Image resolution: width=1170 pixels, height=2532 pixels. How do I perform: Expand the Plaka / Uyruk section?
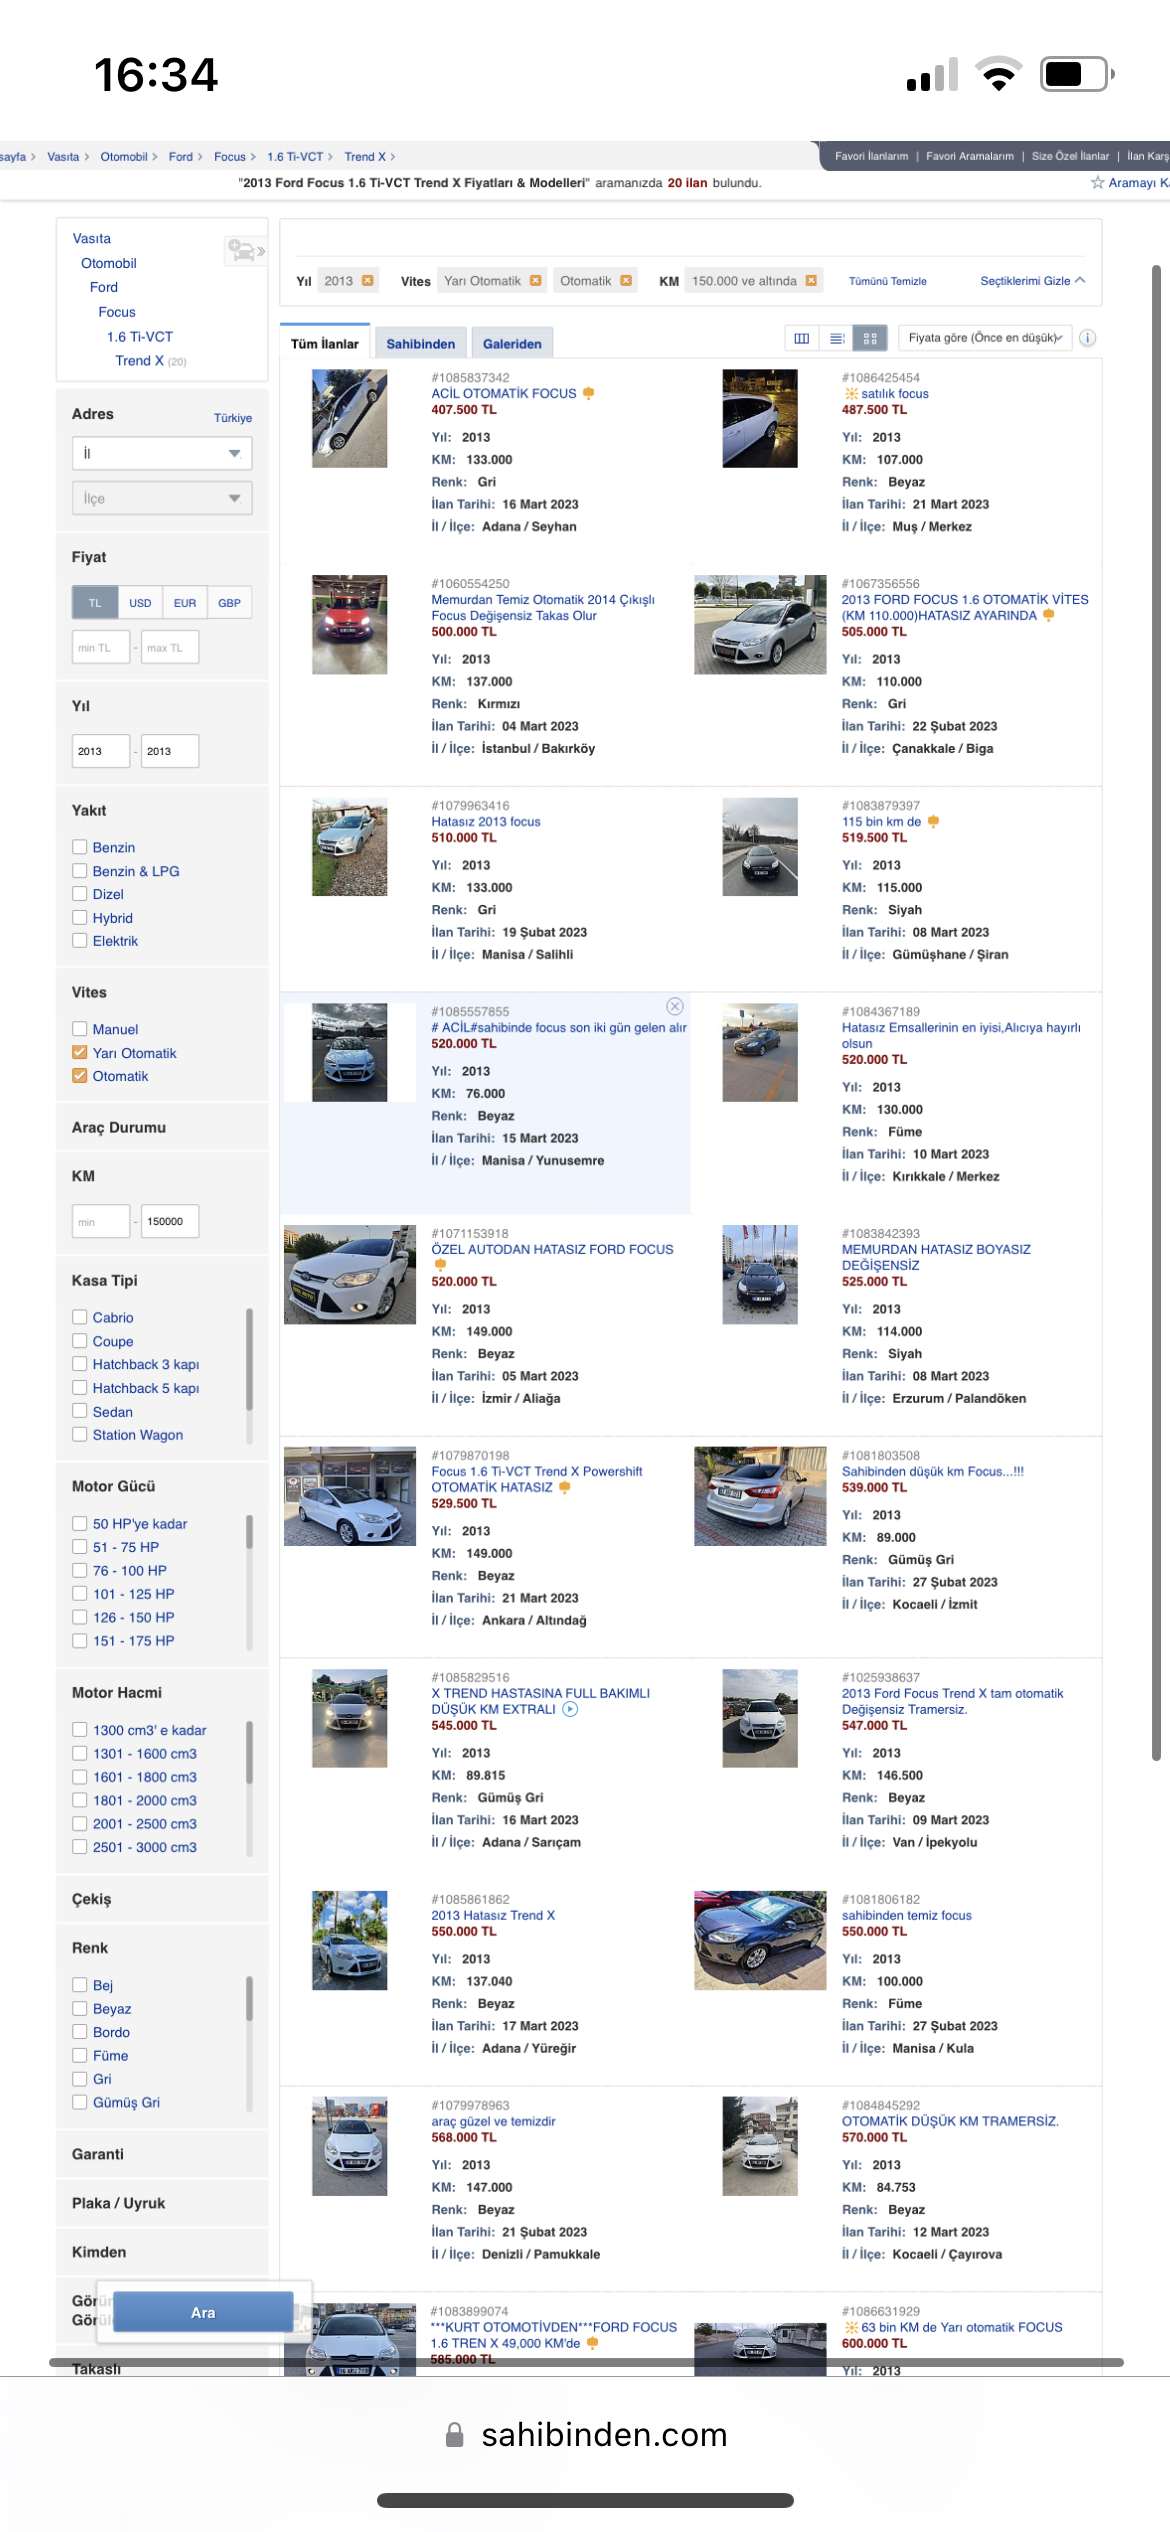coord(118,2203)
